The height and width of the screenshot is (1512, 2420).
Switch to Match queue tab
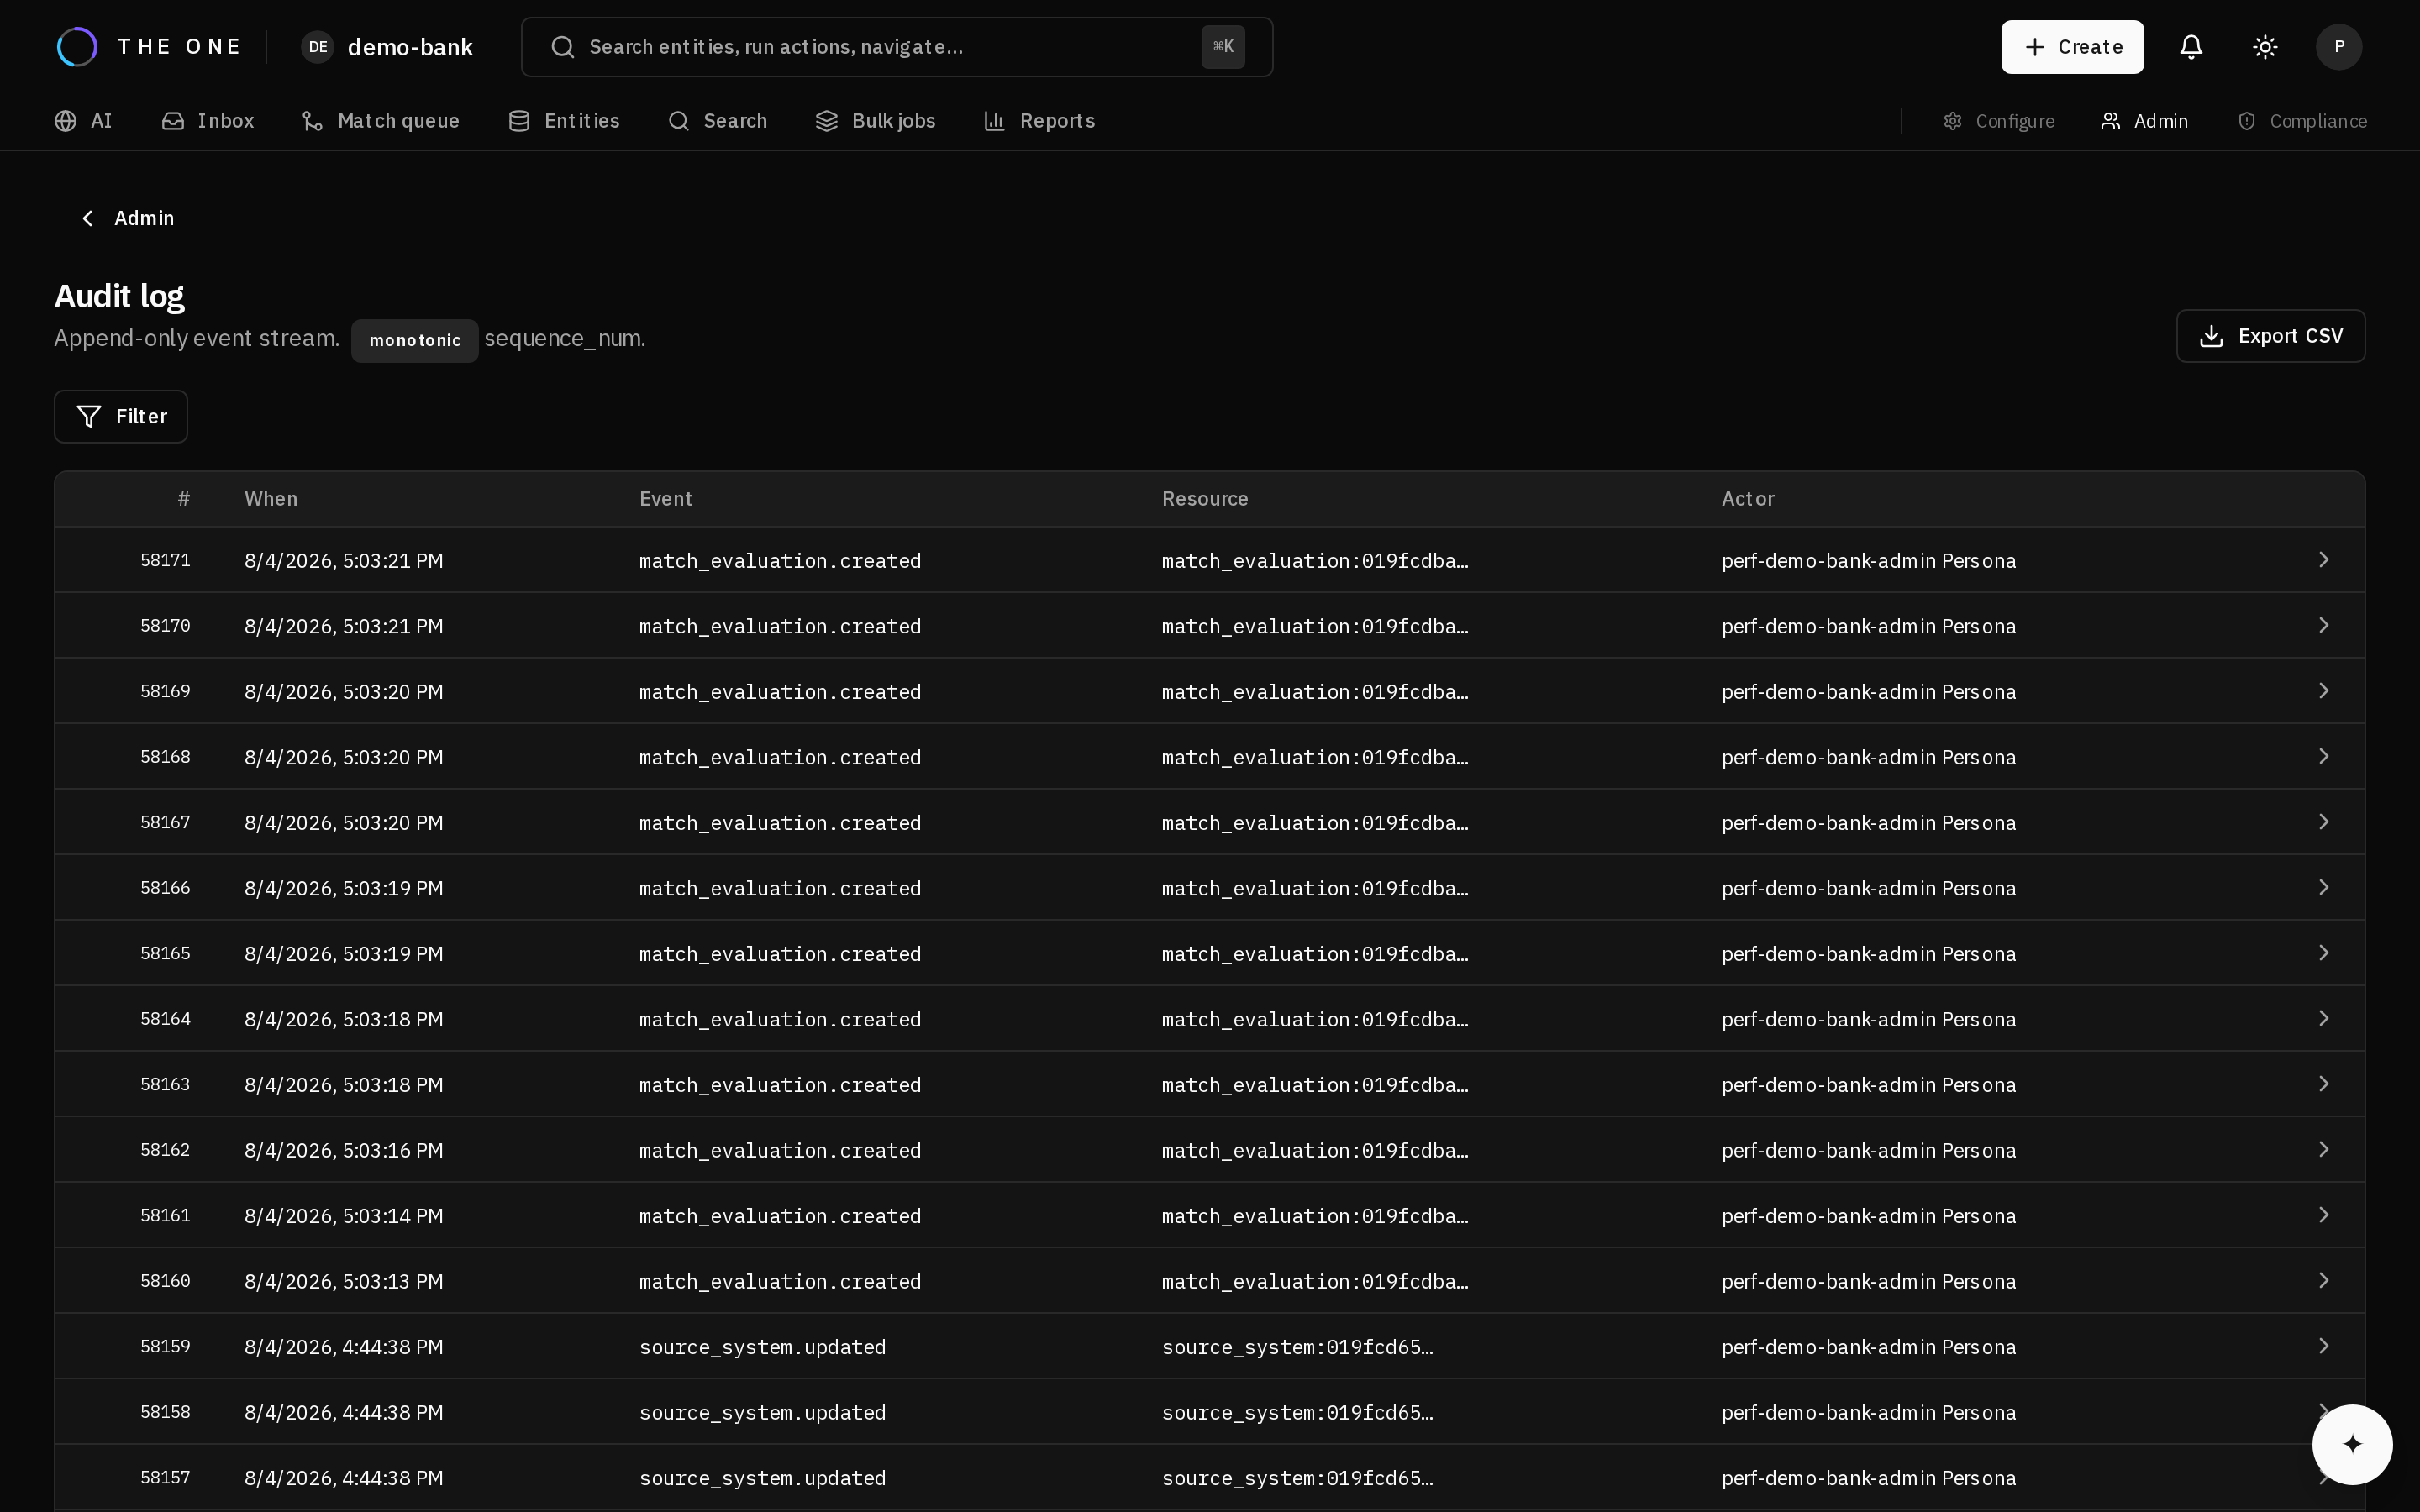tap(381, 121)
